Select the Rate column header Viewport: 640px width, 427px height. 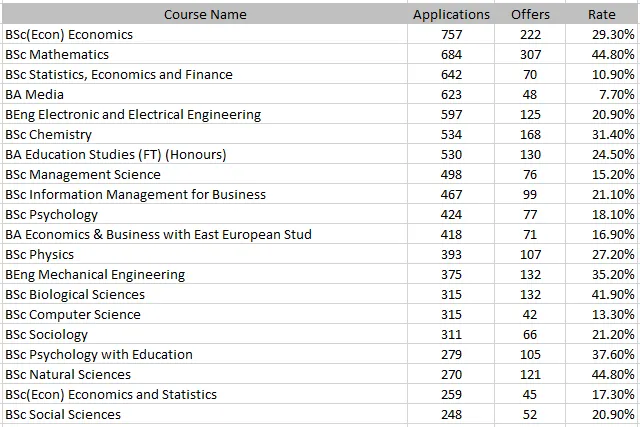coord(602,14)
